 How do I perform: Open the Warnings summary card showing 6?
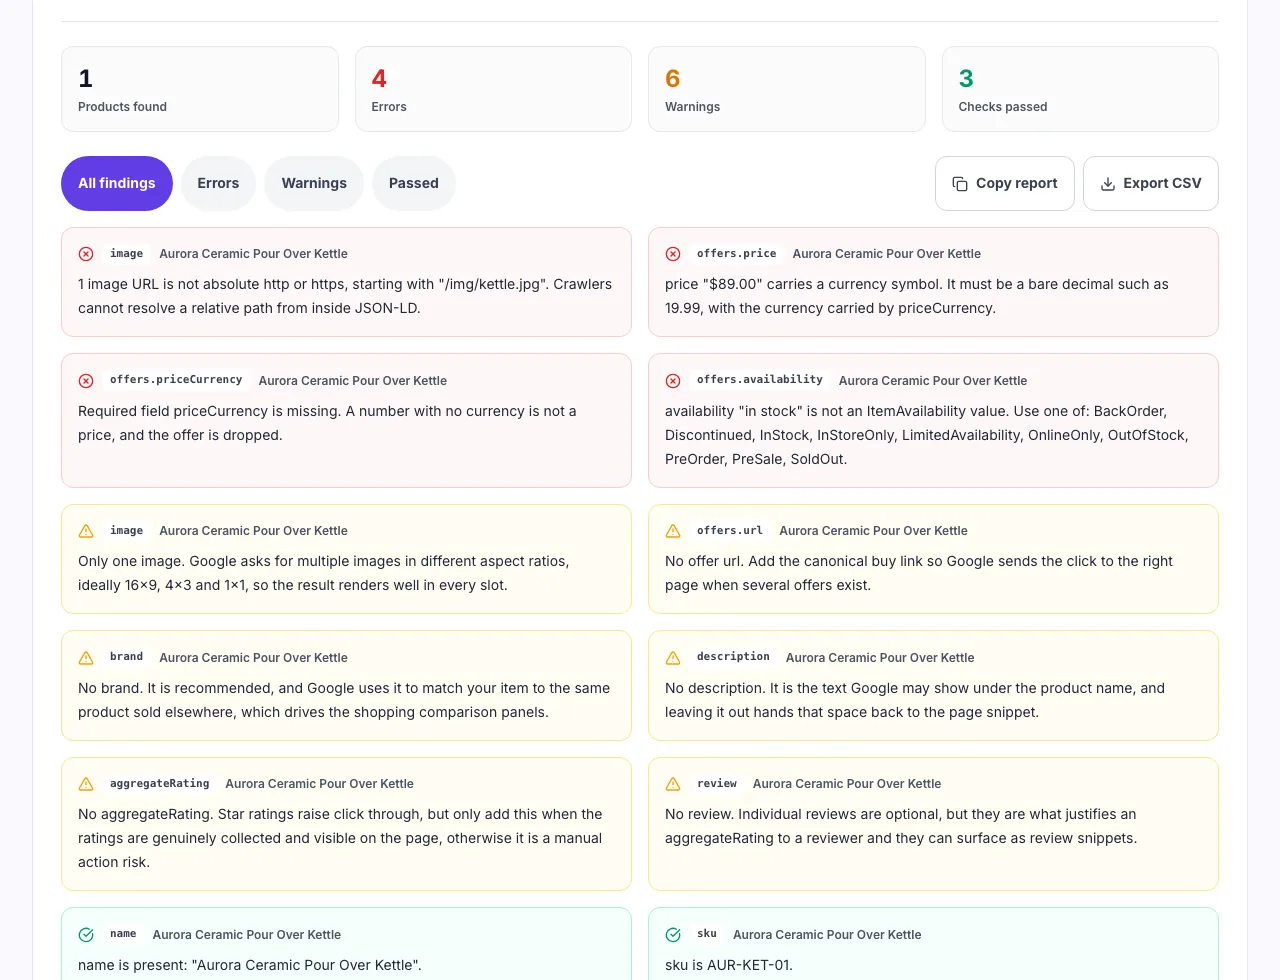click(x=787, y=89)
